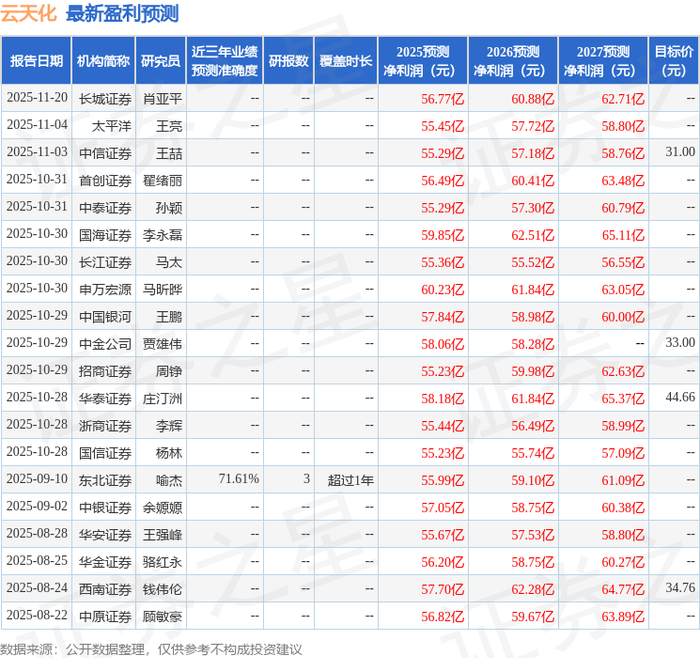Select the 报告日期 column header

36,61
